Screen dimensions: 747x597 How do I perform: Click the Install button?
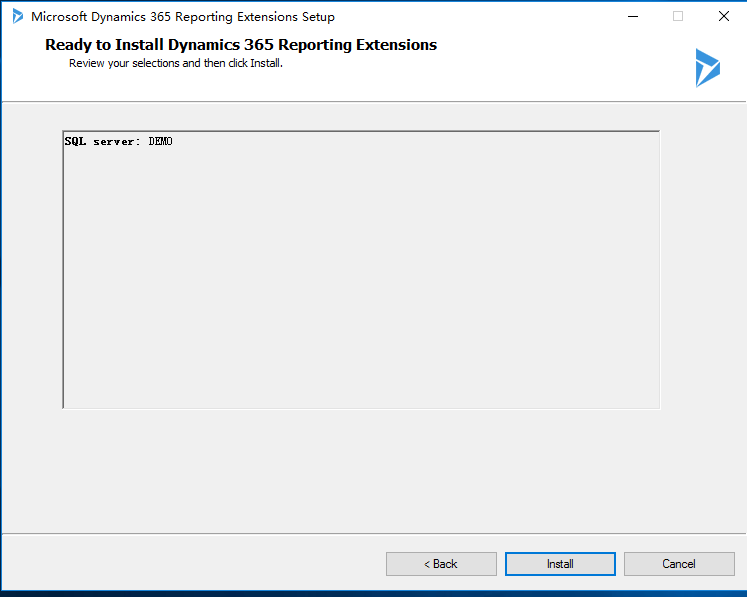pos(560,564)
